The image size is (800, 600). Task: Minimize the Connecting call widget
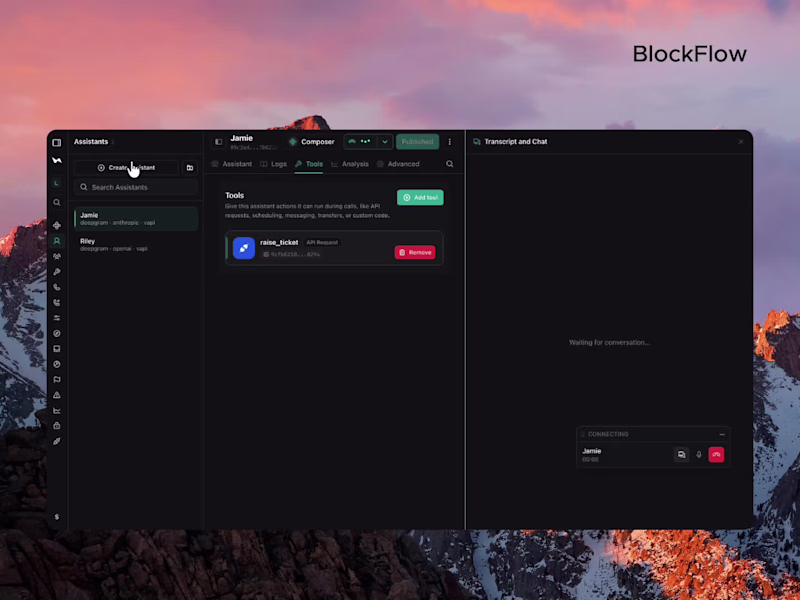(722, 434)
